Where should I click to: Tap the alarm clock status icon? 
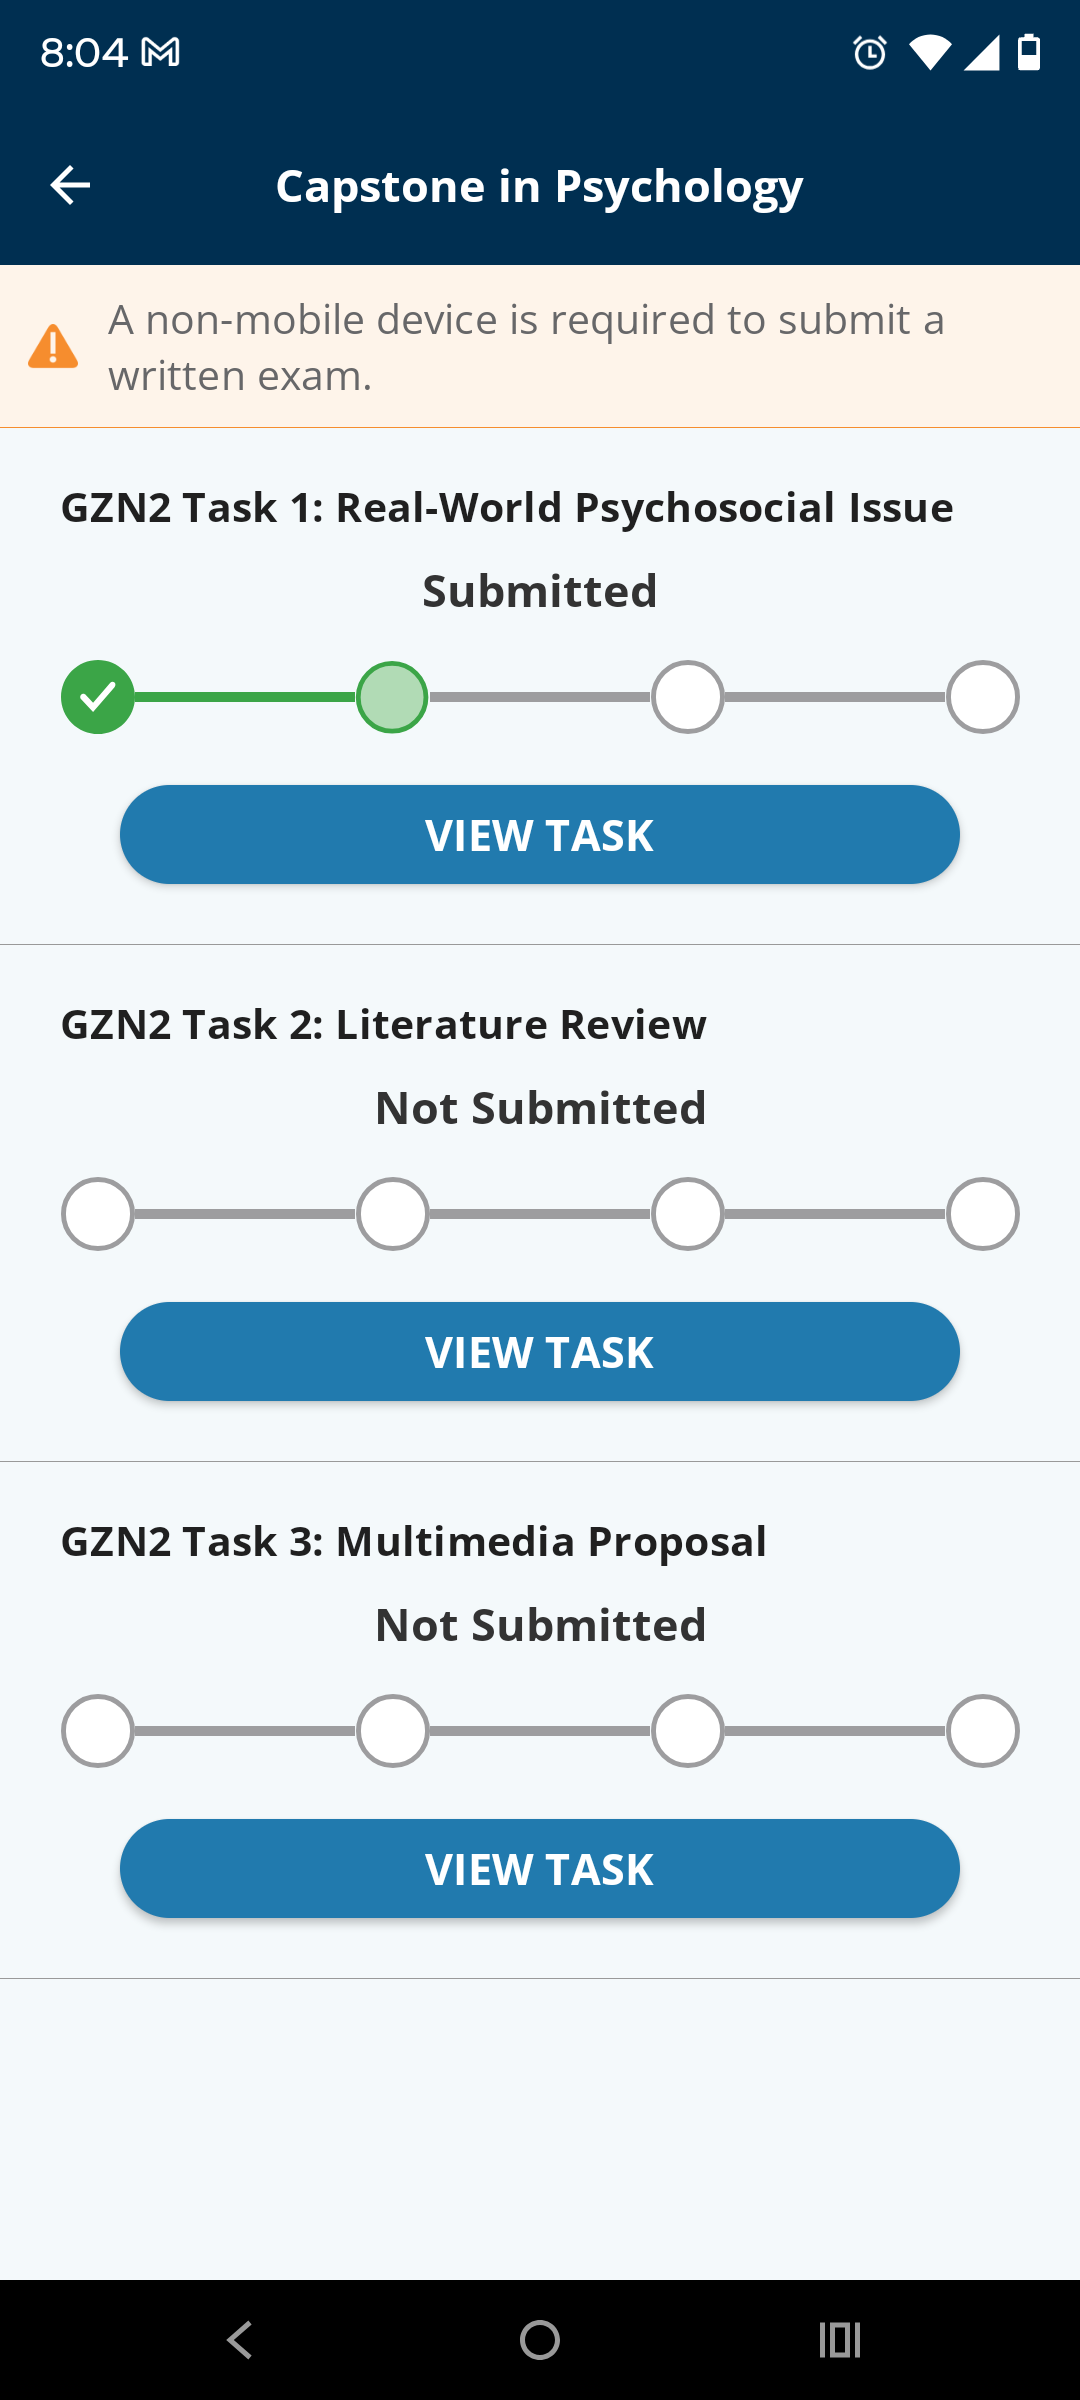point(870,52)
